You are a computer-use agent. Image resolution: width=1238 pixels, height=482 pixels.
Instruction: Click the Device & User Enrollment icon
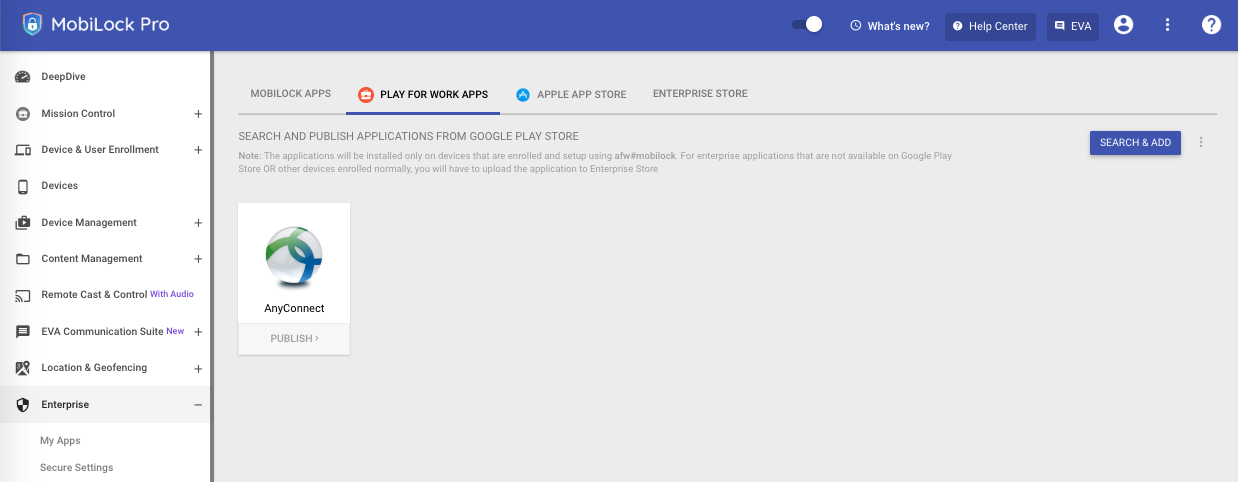coord(23,150)
